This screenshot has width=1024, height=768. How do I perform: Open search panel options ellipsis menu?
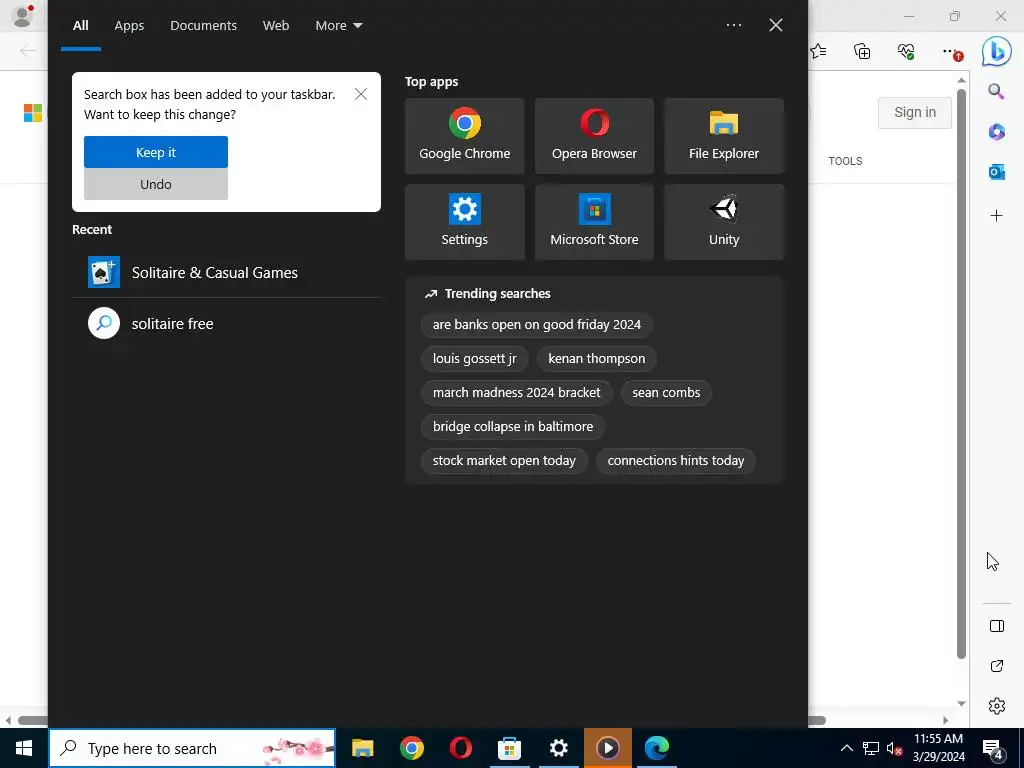[x=733, y=25]
